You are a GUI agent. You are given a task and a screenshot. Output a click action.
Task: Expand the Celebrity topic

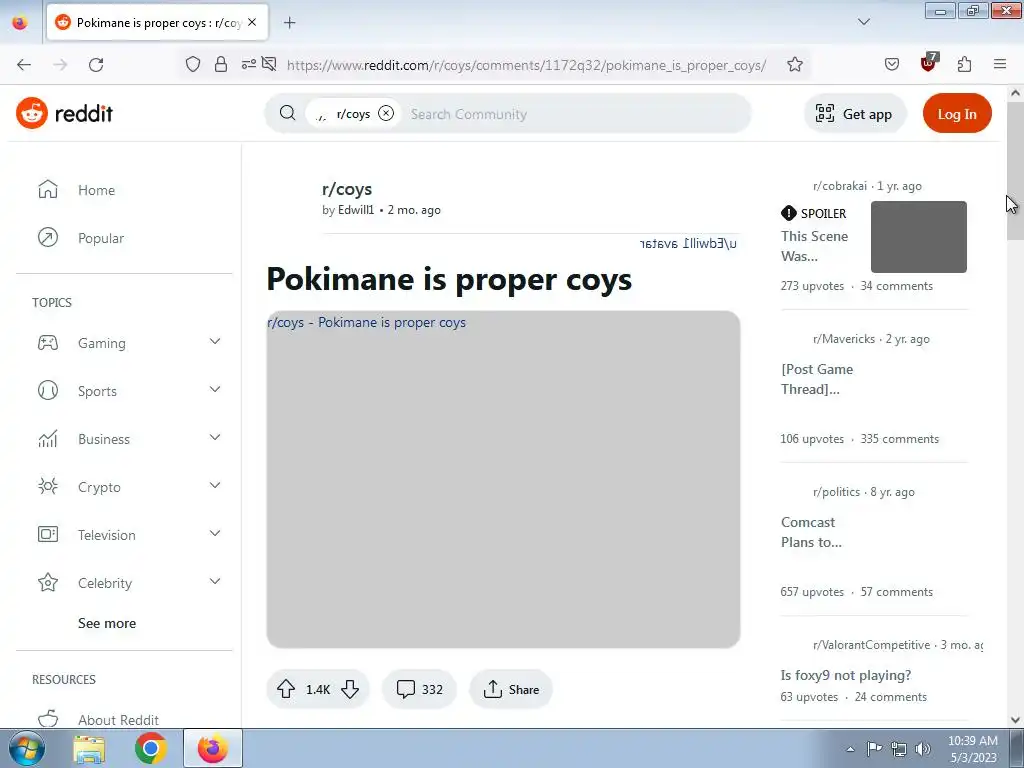pos(215,582)
